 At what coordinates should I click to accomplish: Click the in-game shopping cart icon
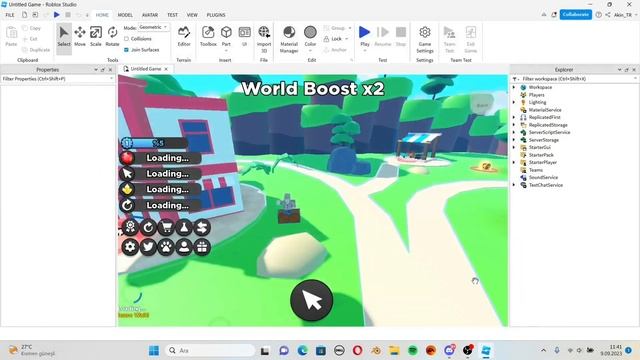click(x=166, y=227)
